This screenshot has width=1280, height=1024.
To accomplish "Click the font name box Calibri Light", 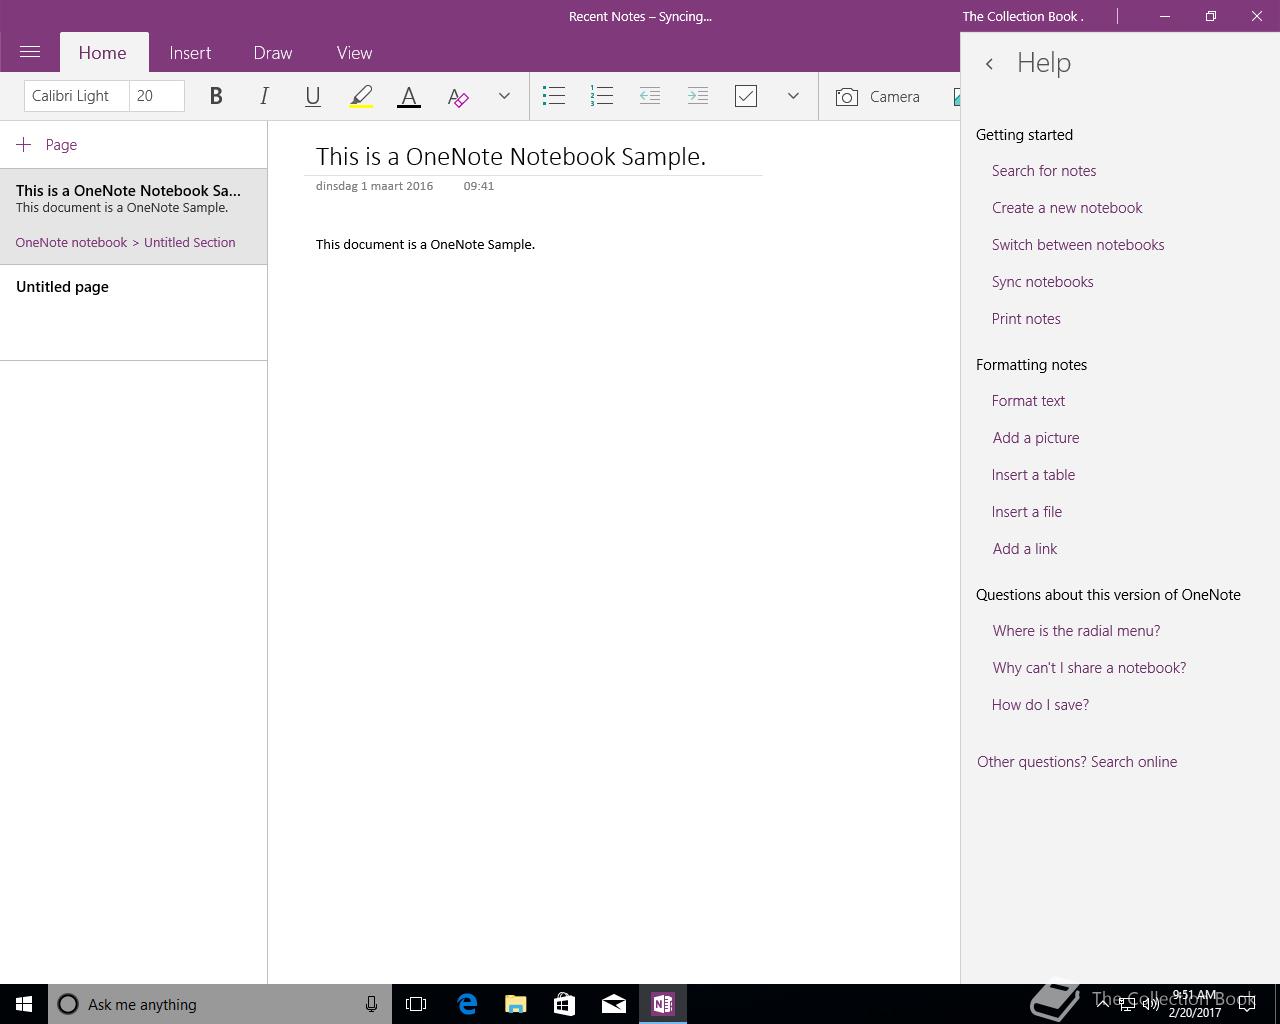I will (x=77, y=96).
